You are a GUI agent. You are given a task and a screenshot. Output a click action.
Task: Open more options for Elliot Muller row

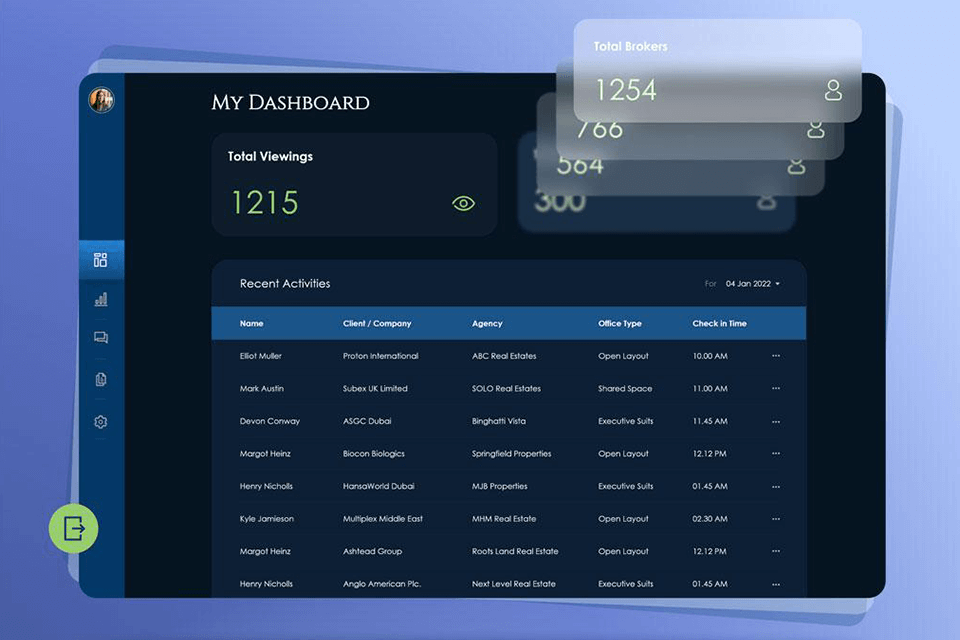coord(776,356)
